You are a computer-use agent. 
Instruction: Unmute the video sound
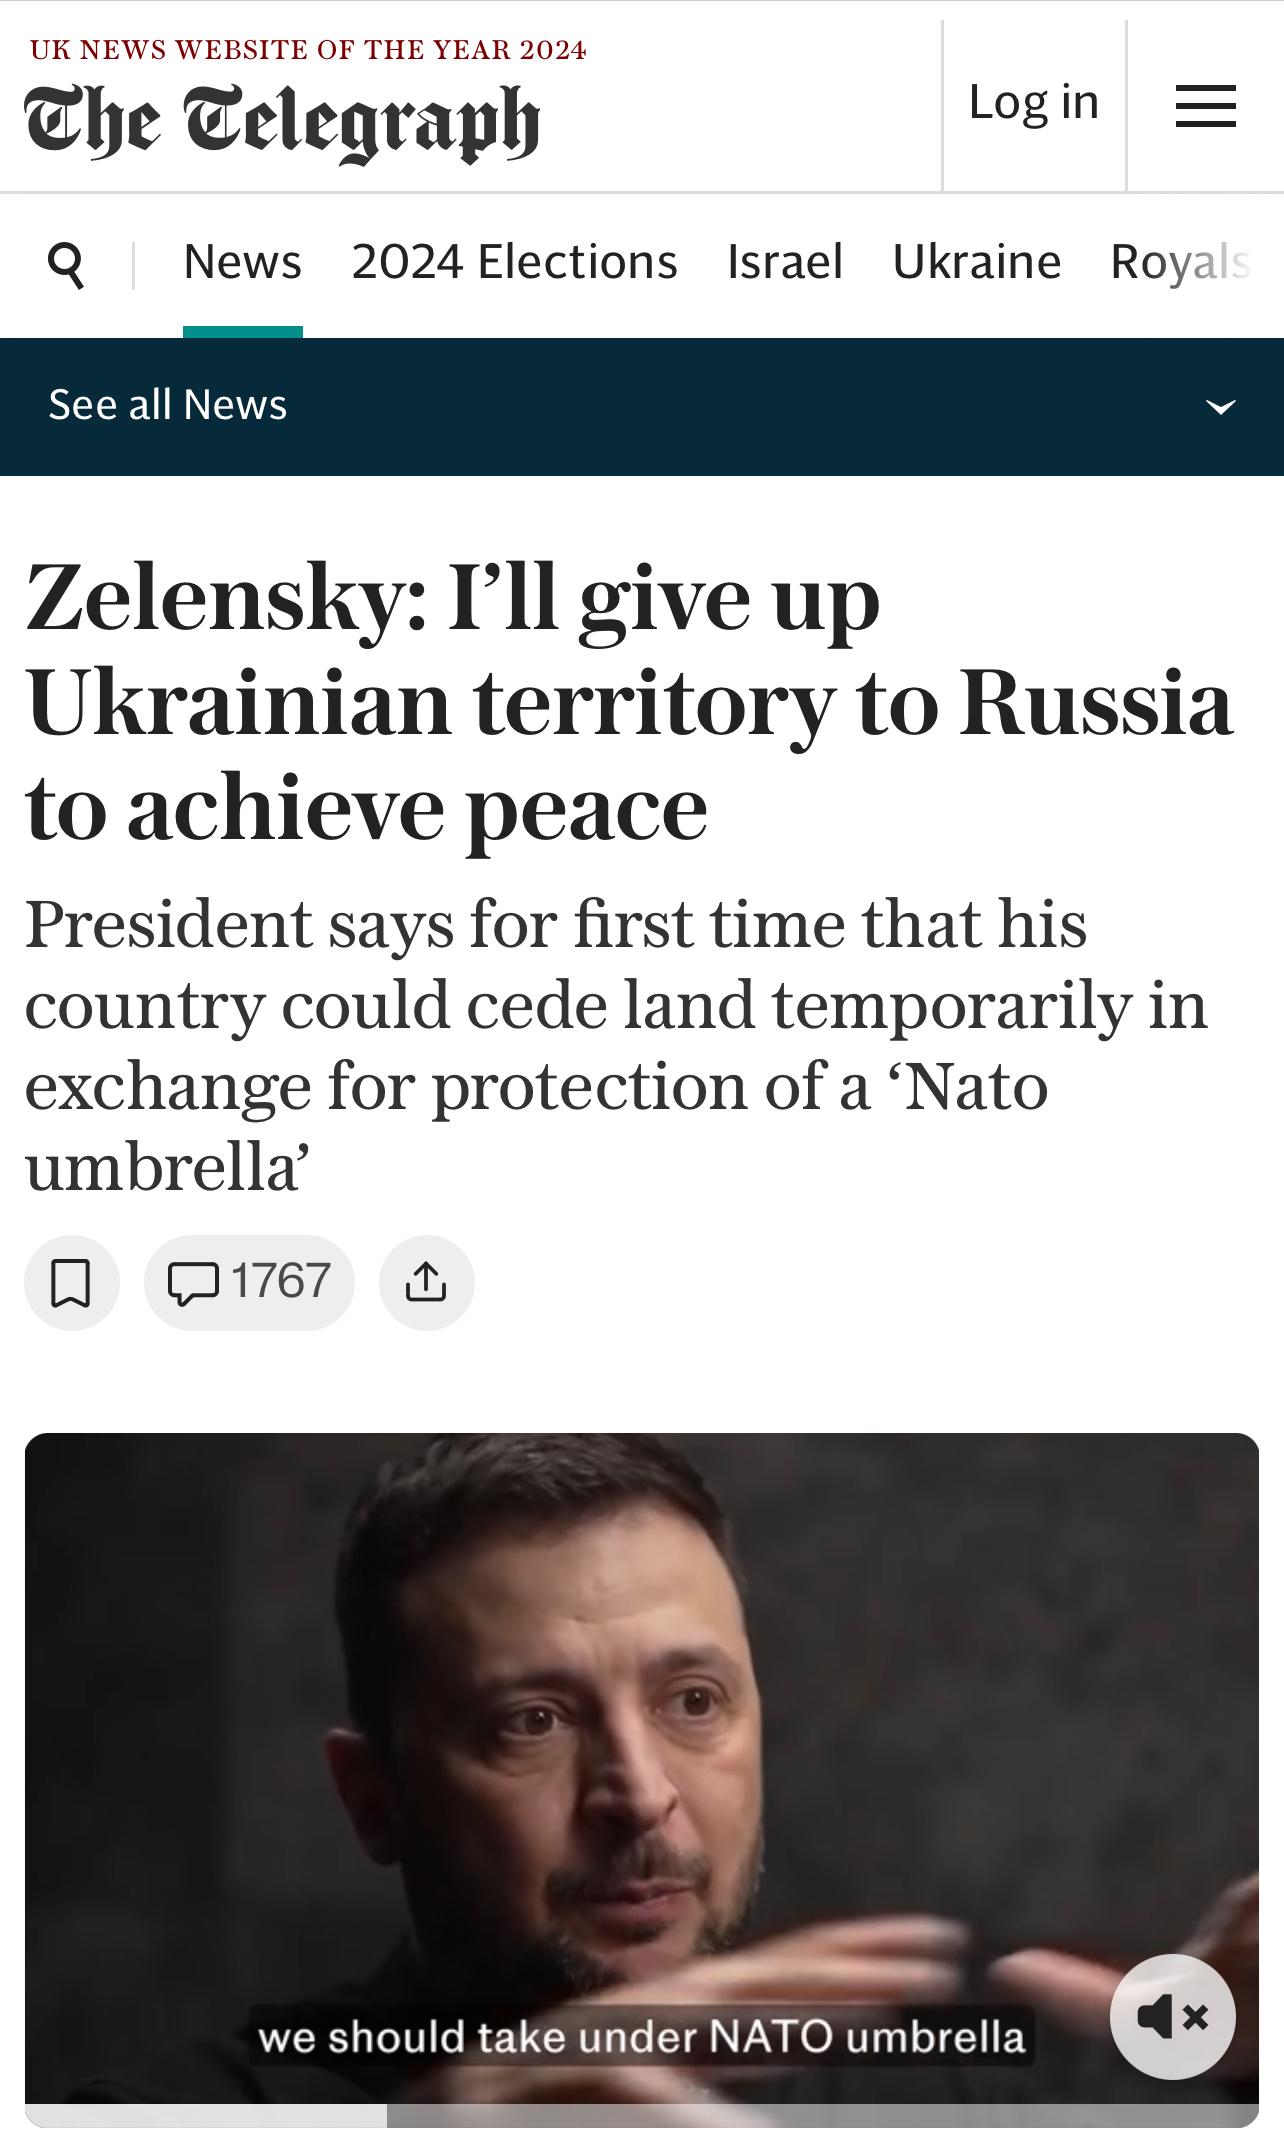(1172, 2017)
